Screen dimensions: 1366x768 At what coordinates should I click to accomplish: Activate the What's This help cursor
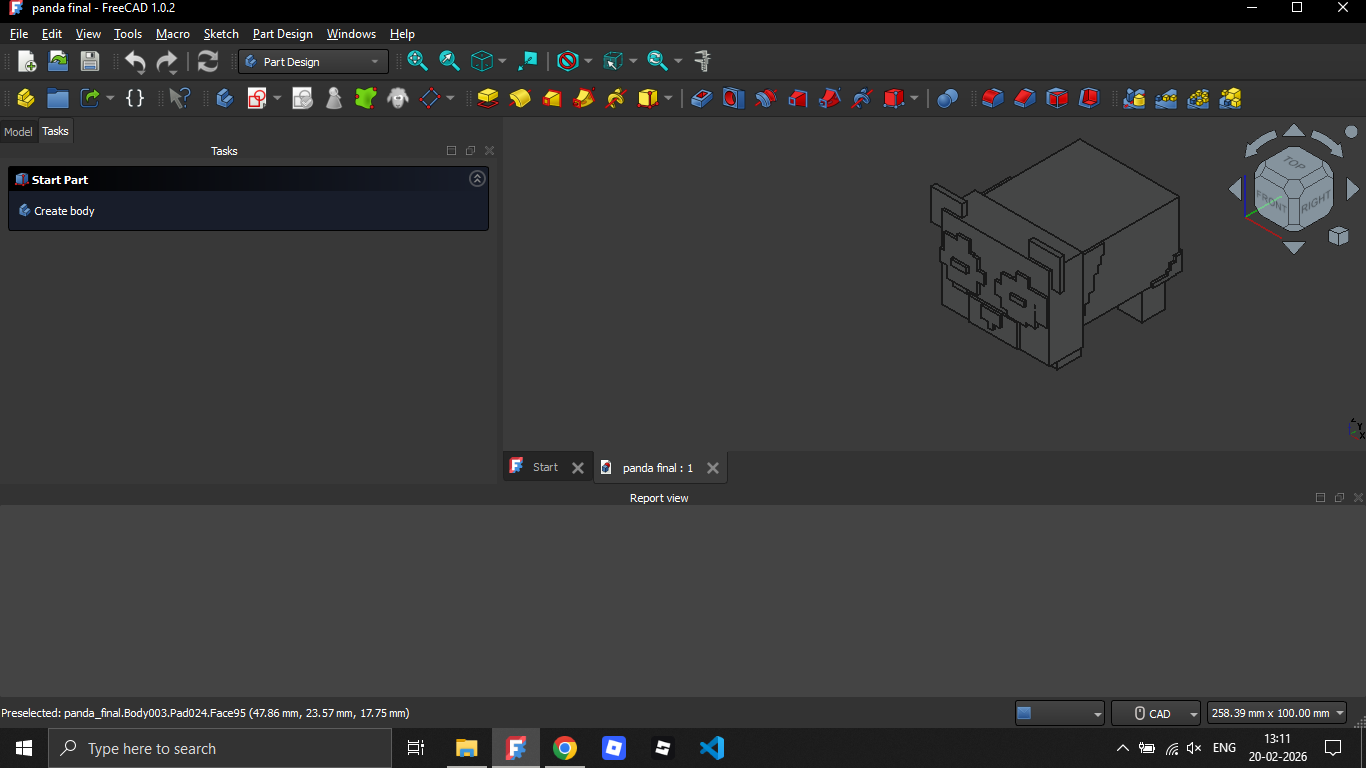(179, 98)
